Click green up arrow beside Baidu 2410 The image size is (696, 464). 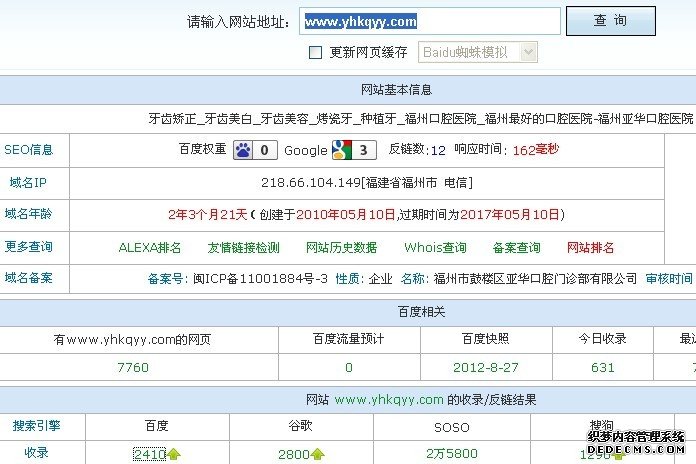click(x=174, y=454)
